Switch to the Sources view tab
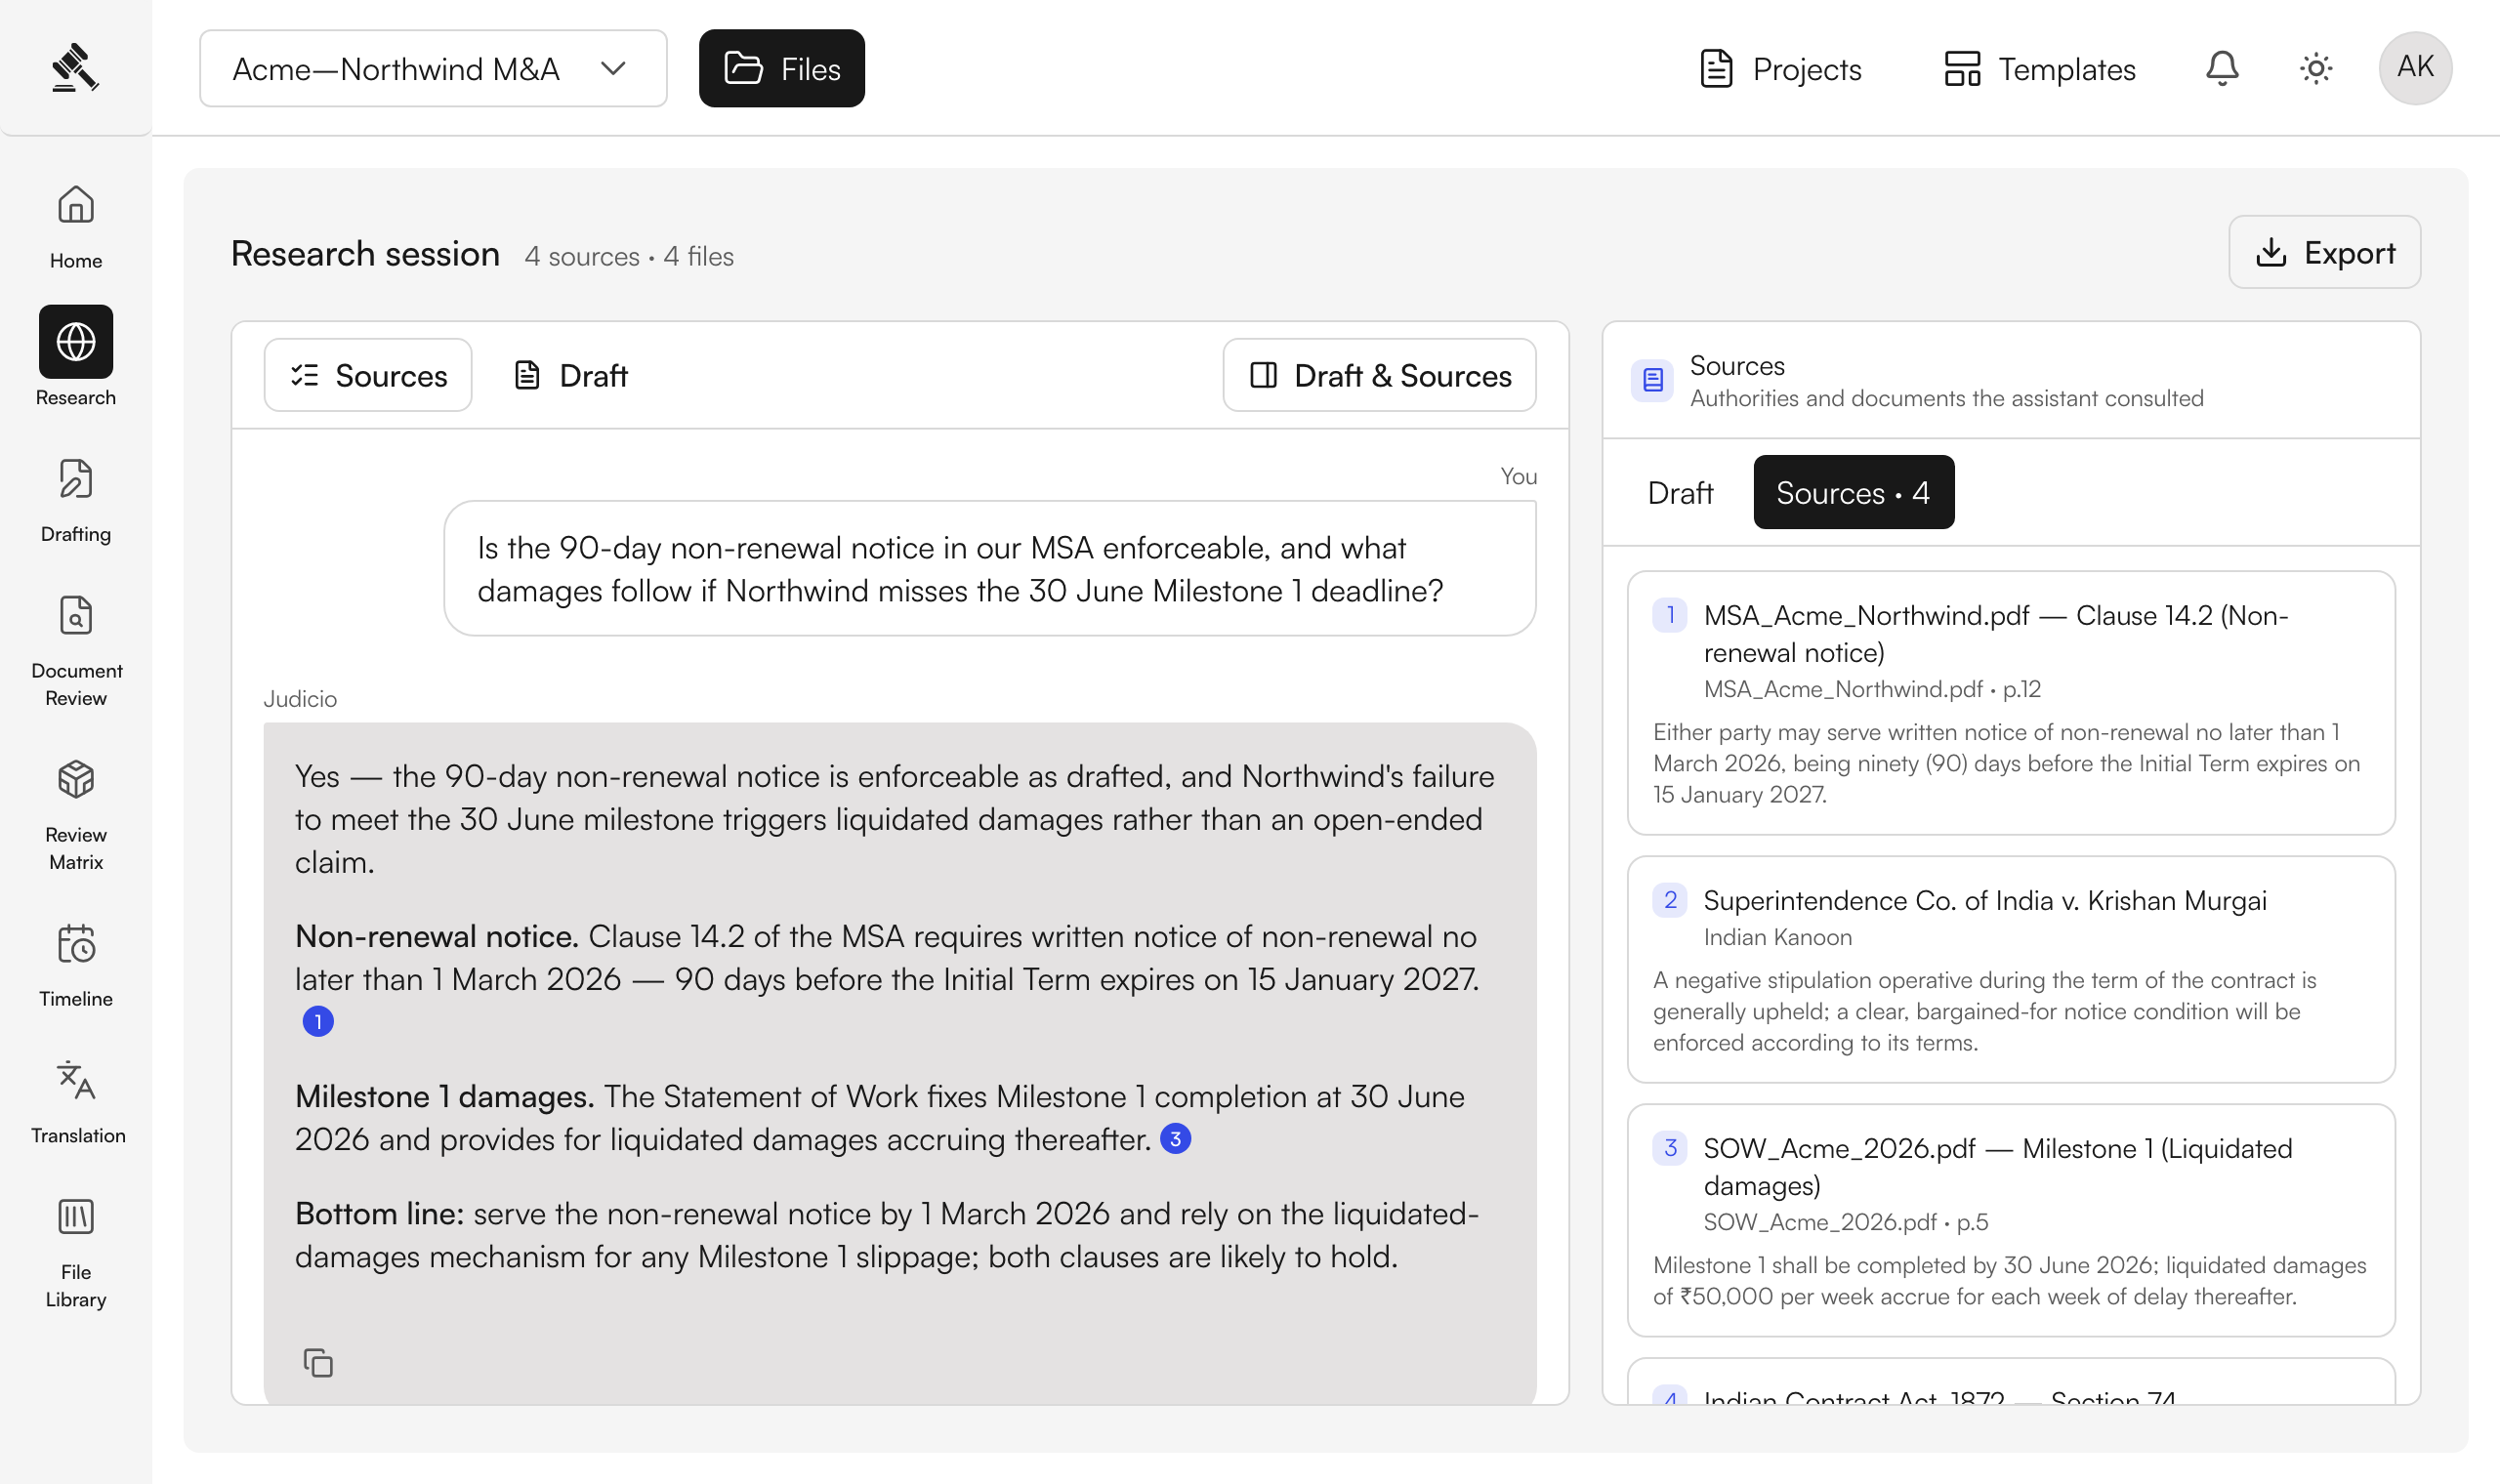The height and width of the screenshot is (1484, 2500). [368, 375]
